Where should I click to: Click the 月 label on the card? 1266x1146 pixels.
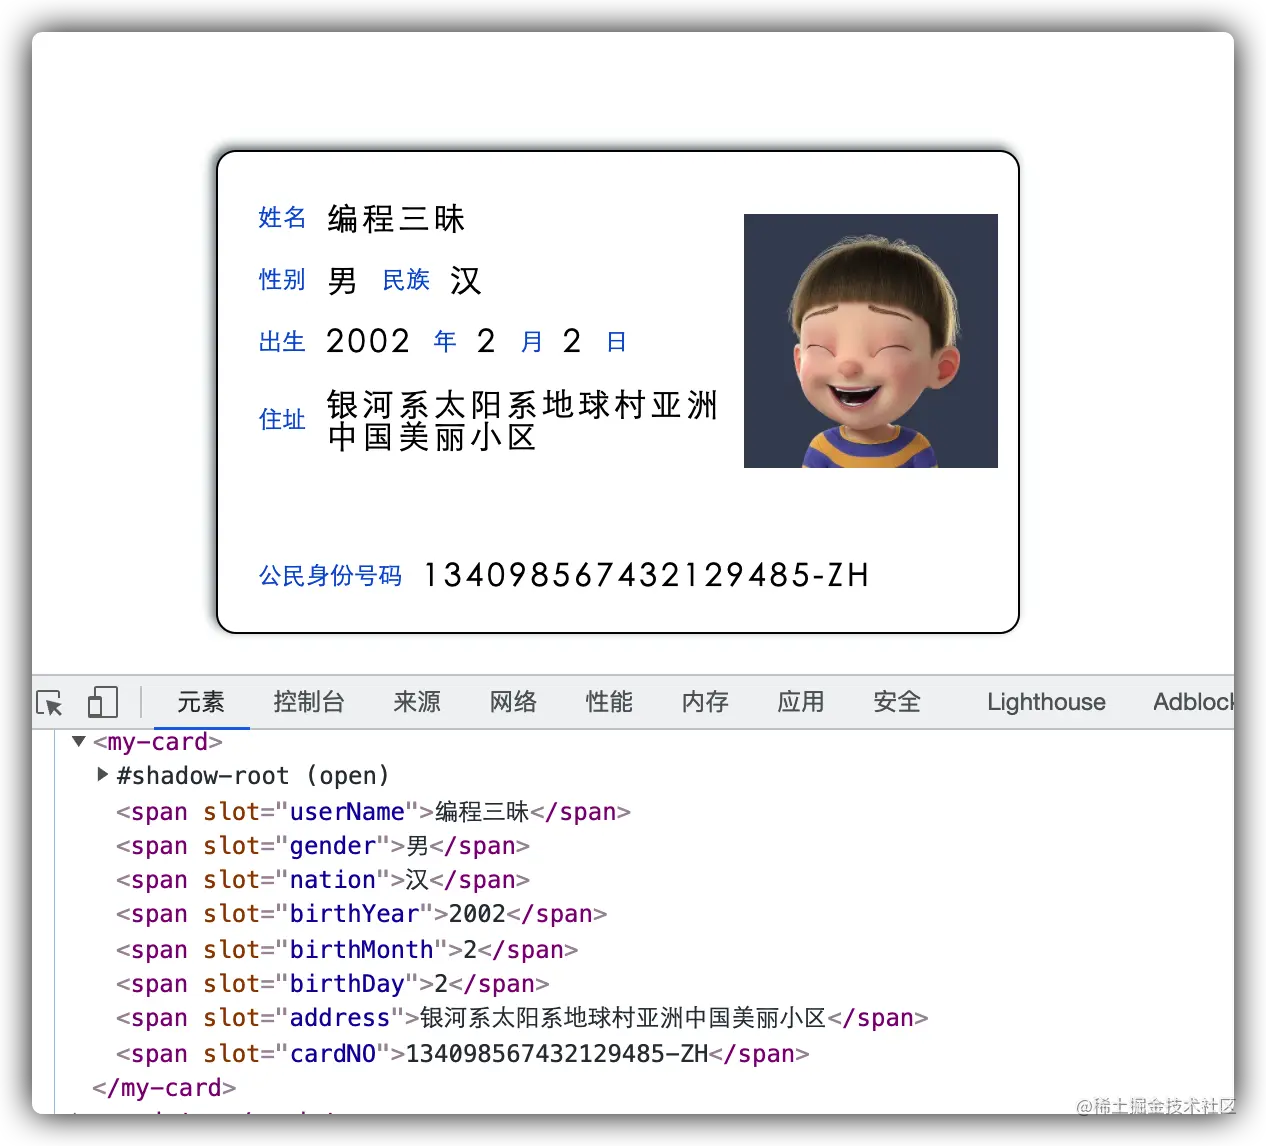click(532, 342)
